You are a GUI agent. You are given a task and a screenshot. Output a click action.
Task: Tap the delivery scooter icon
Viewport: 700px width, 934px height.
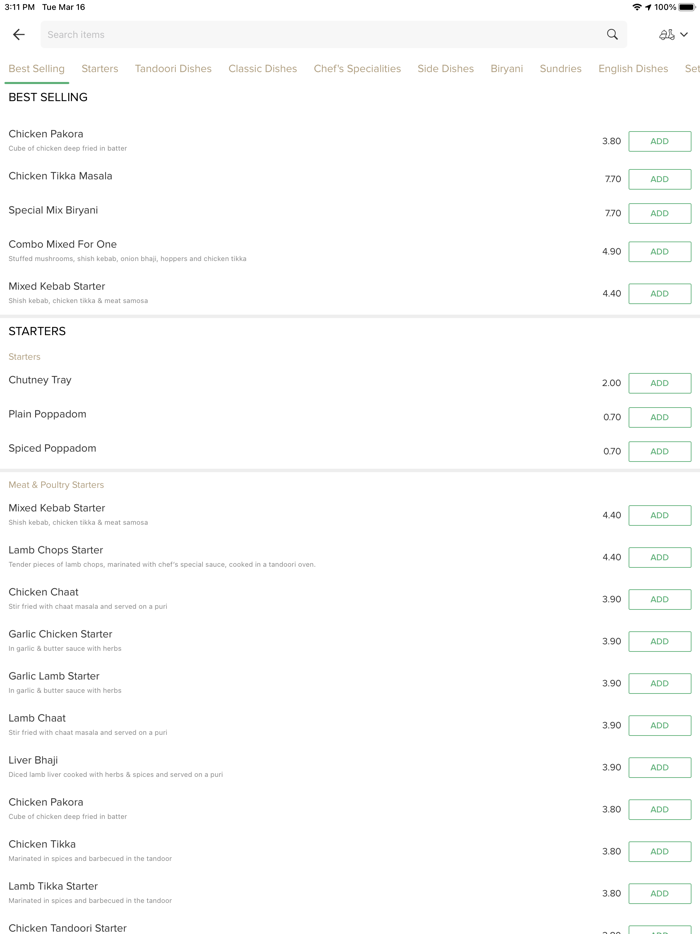[666, 35]
